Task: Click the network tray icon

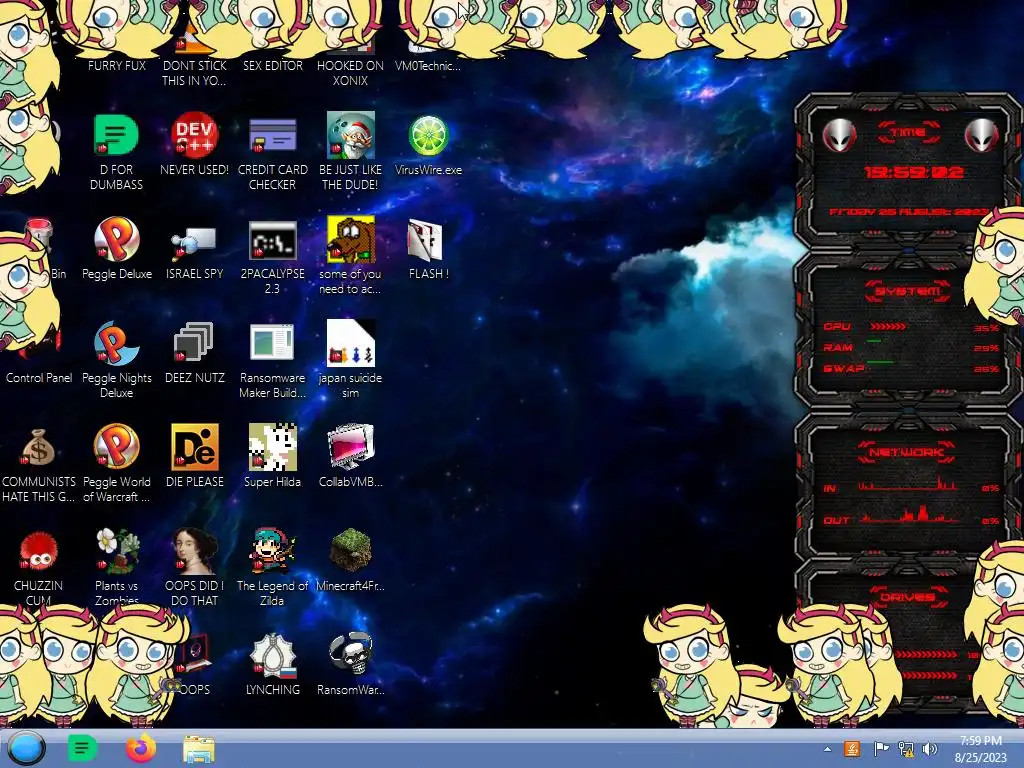Action: [906, 748]
